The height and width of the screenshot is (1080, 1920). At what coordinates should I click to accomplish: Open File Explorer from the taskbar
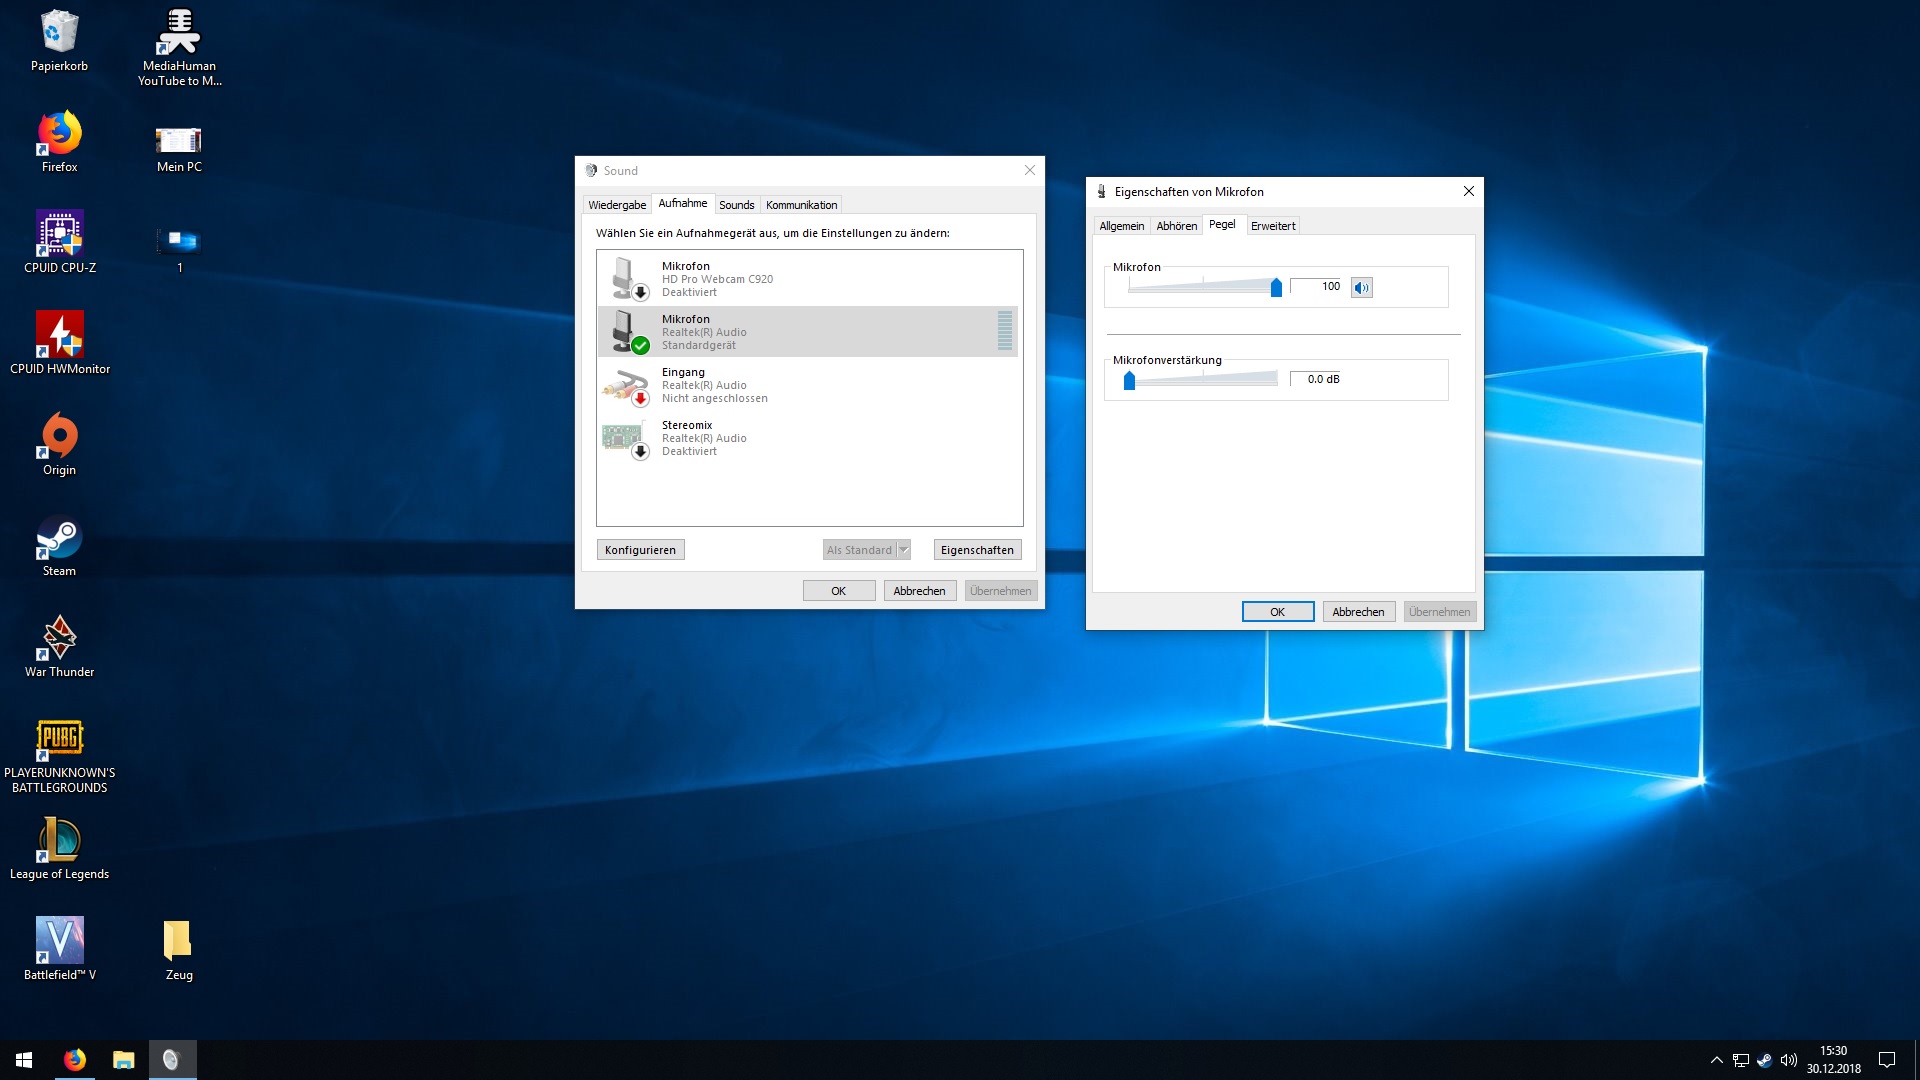[123, 1060]
